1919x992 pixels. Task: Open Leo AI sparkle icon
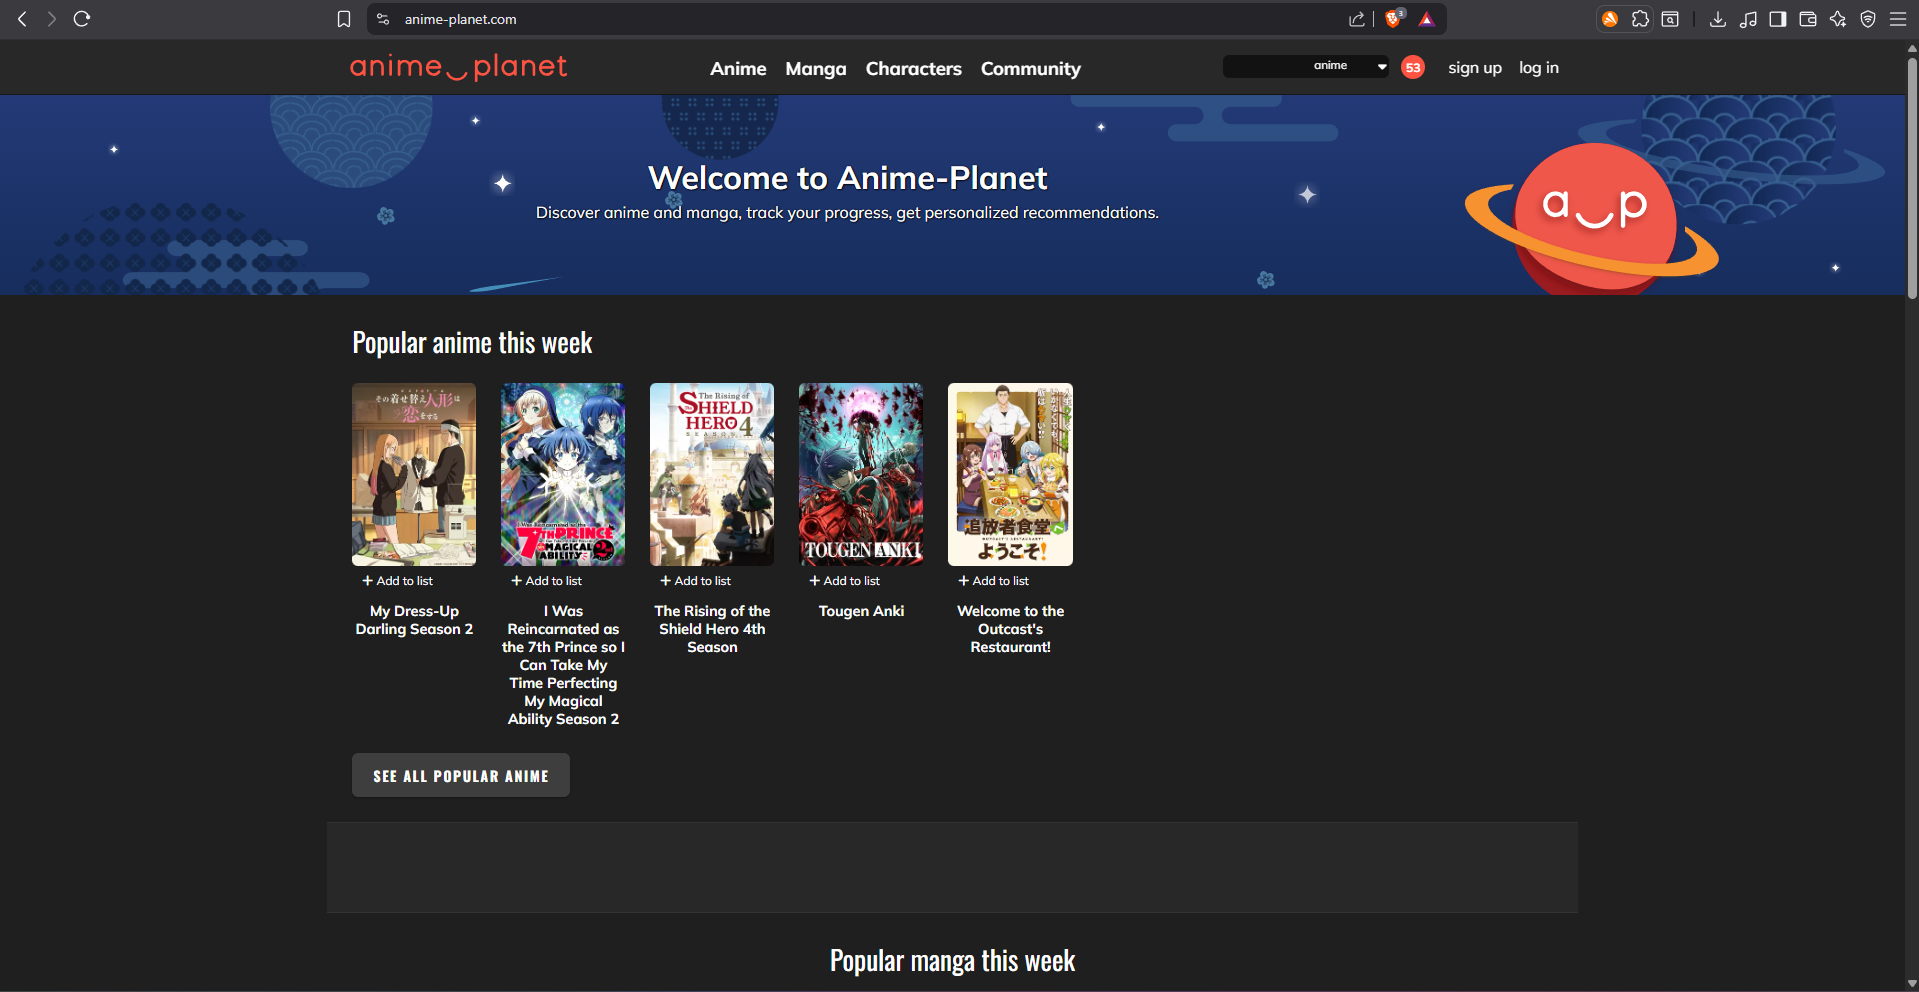pos(1838,19)
